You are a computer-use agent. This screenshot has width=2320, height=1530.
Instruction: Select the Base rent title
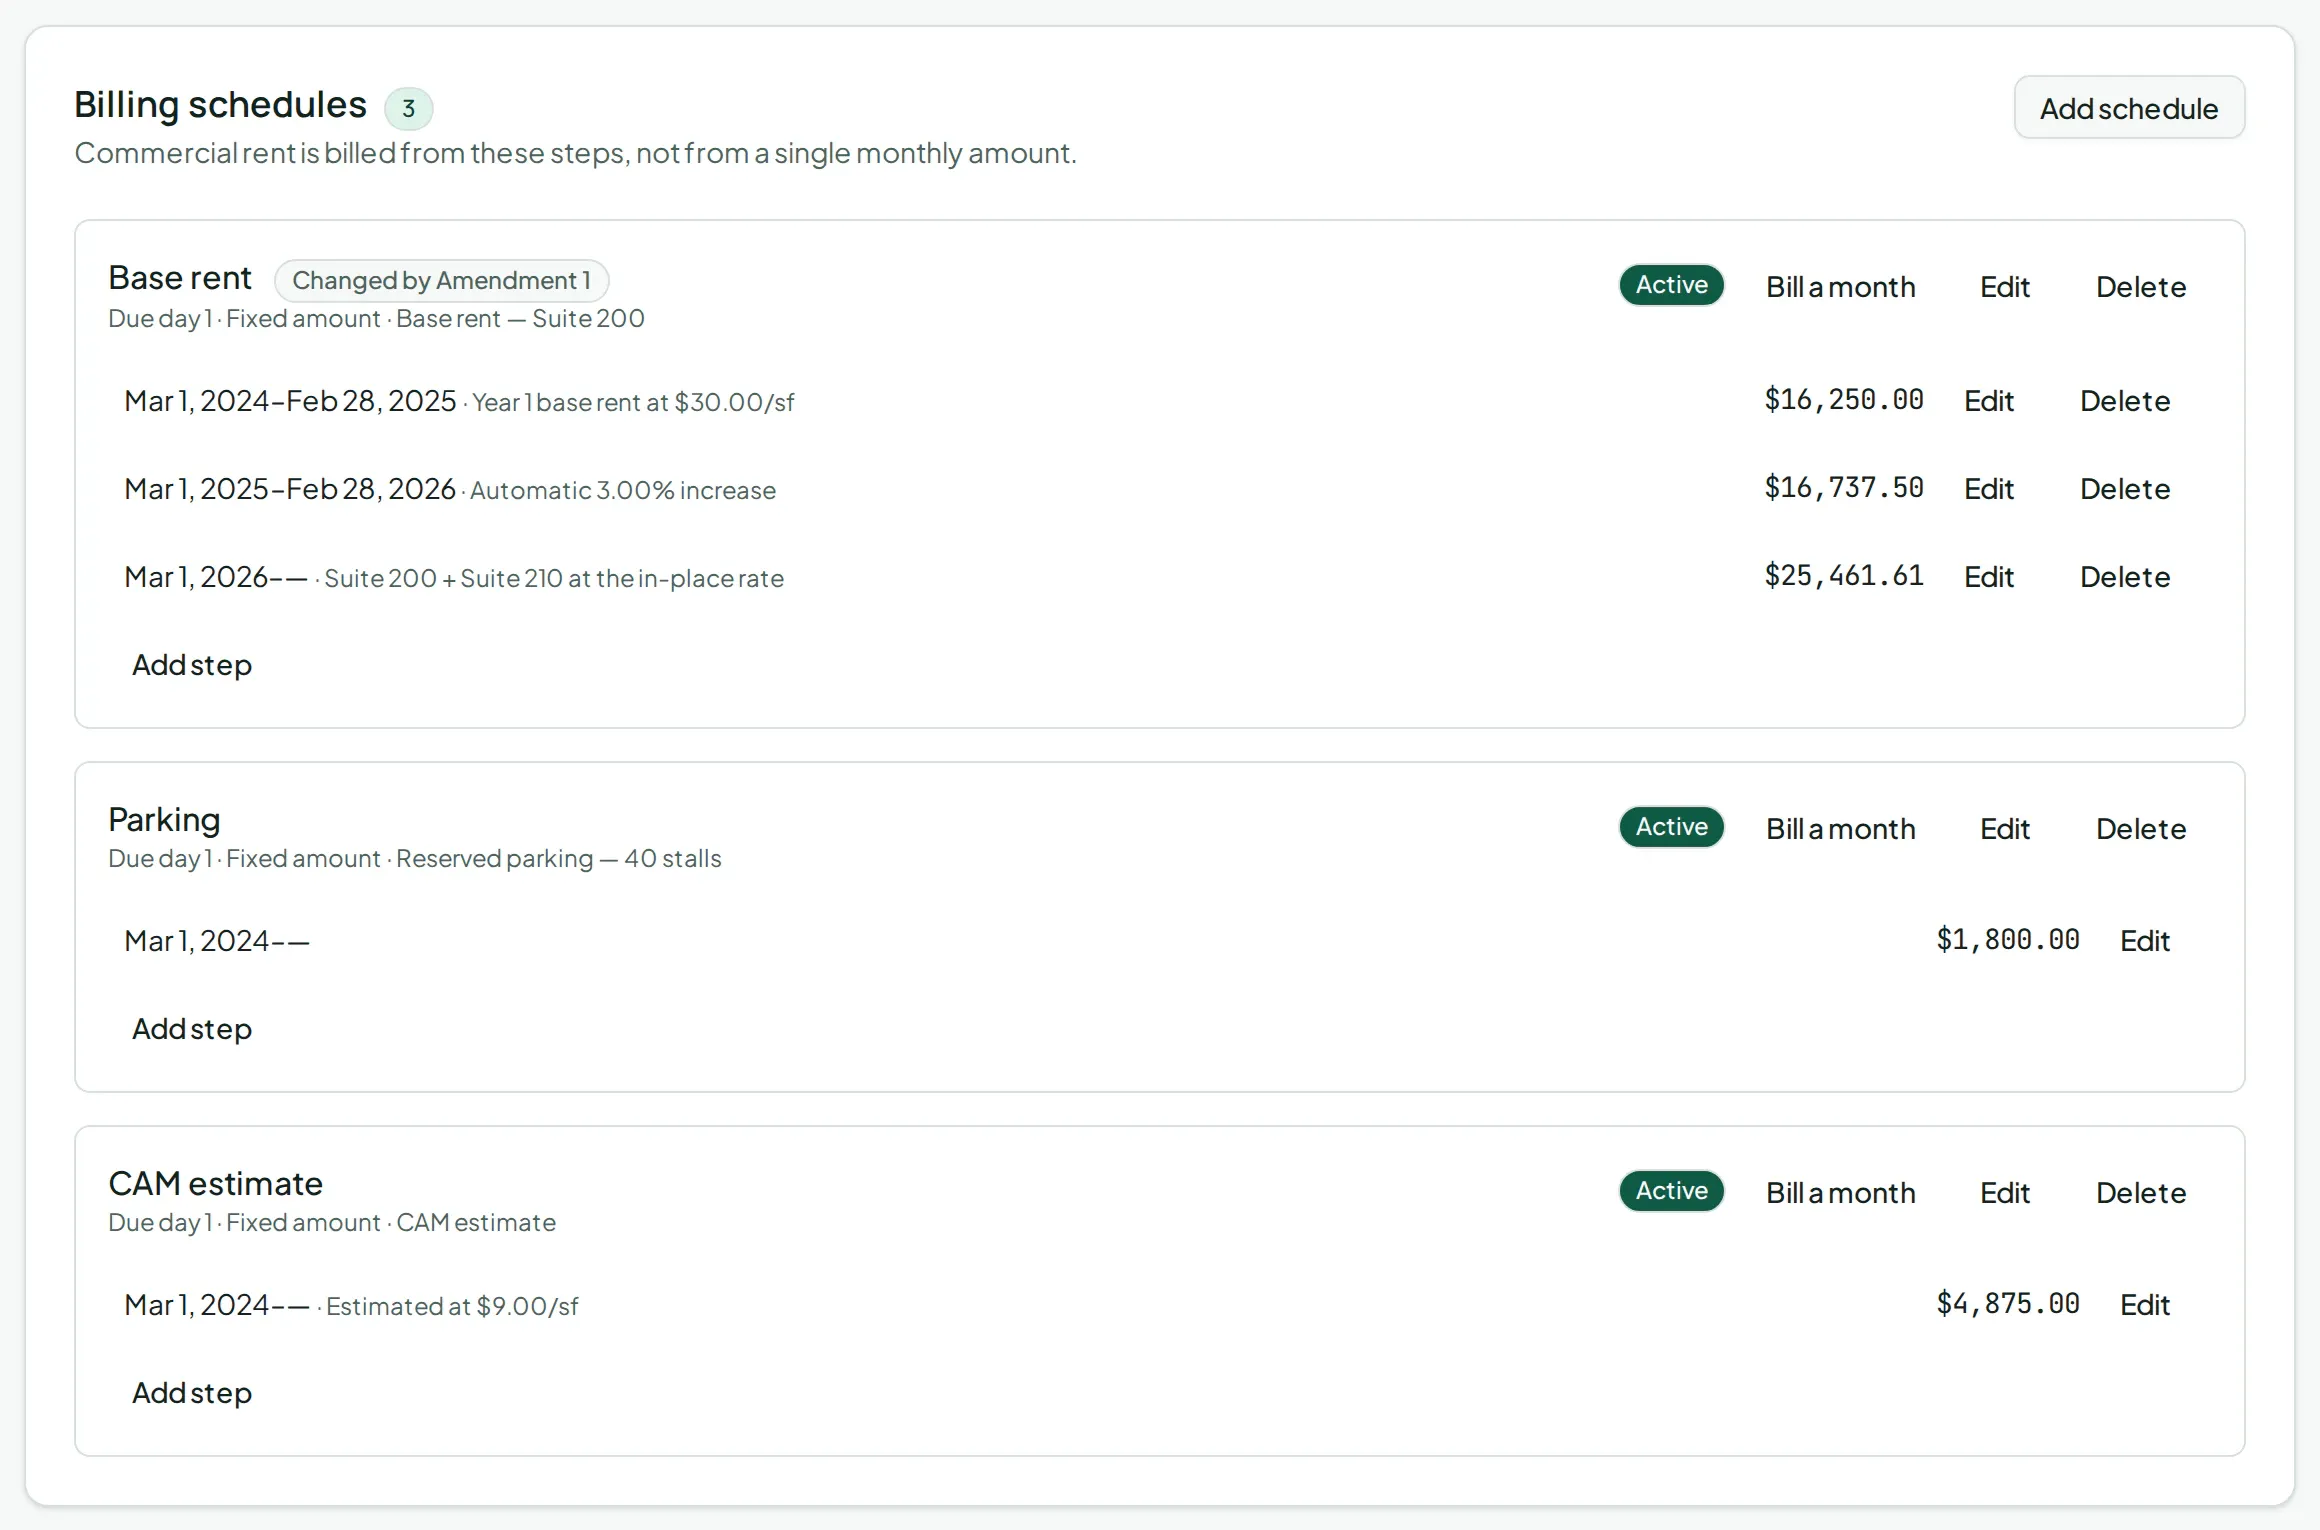tap(180, 278)
